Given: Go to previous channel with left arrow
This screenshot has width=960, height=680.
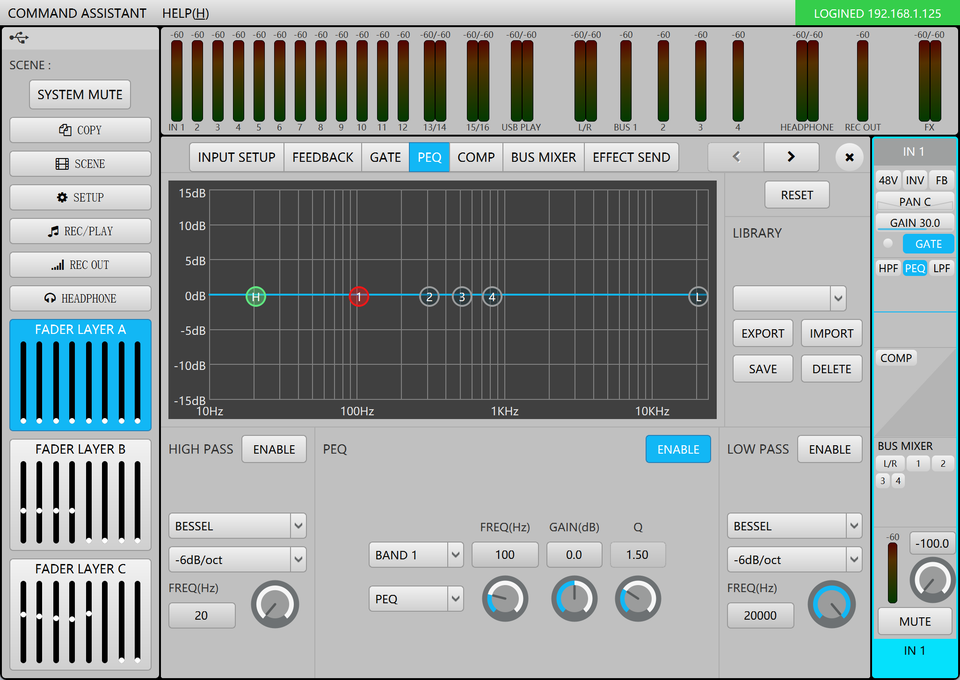Looking at the screenshot, I should click(735, 157).
